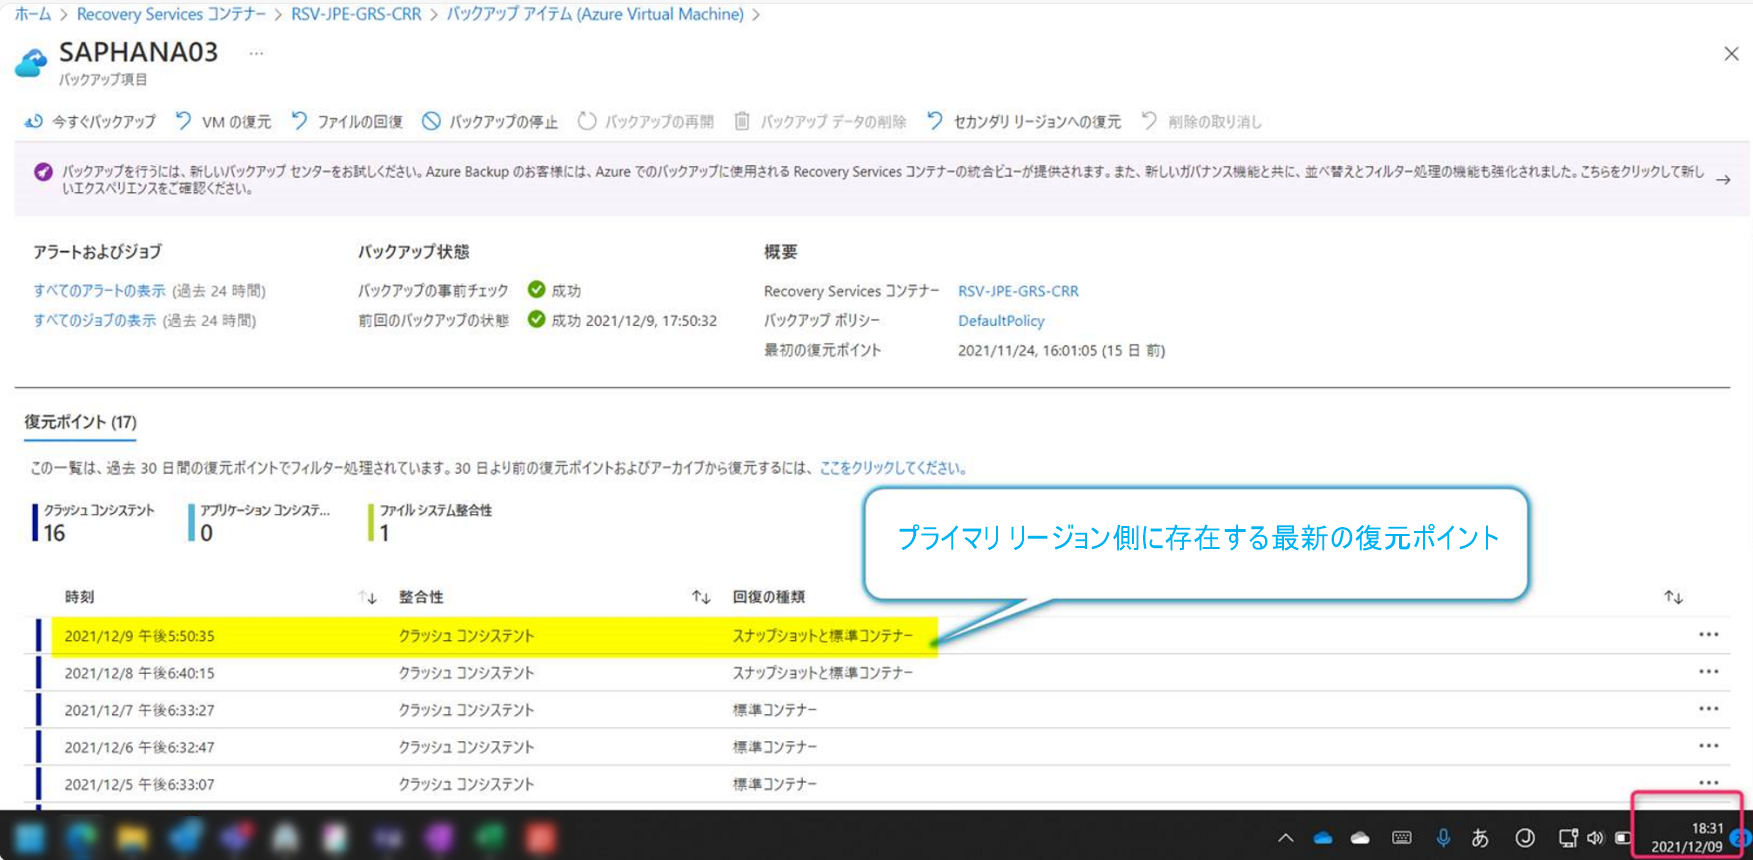
Task: Click ここをクリックしてください link
Action: pos(893,468)
